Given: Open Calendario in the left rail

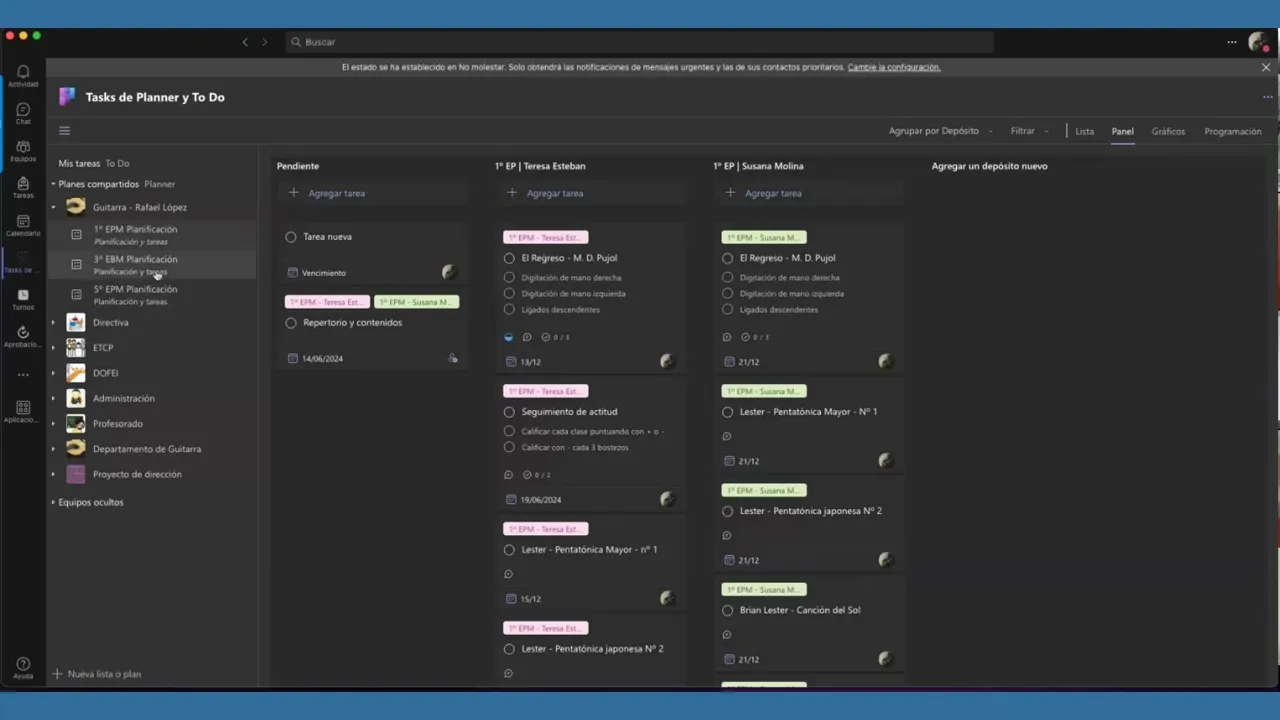Looking at the screenshot, I should [23, 221].
